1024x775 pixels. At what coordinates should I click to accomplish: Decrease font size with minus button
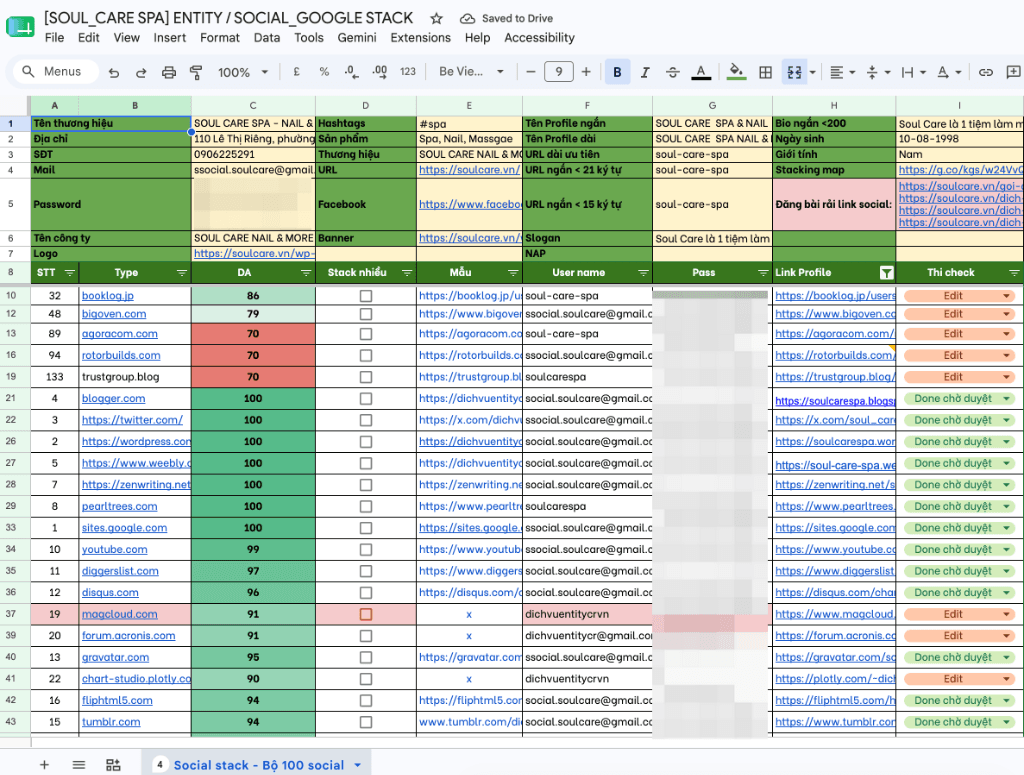(x=530, y=72)
